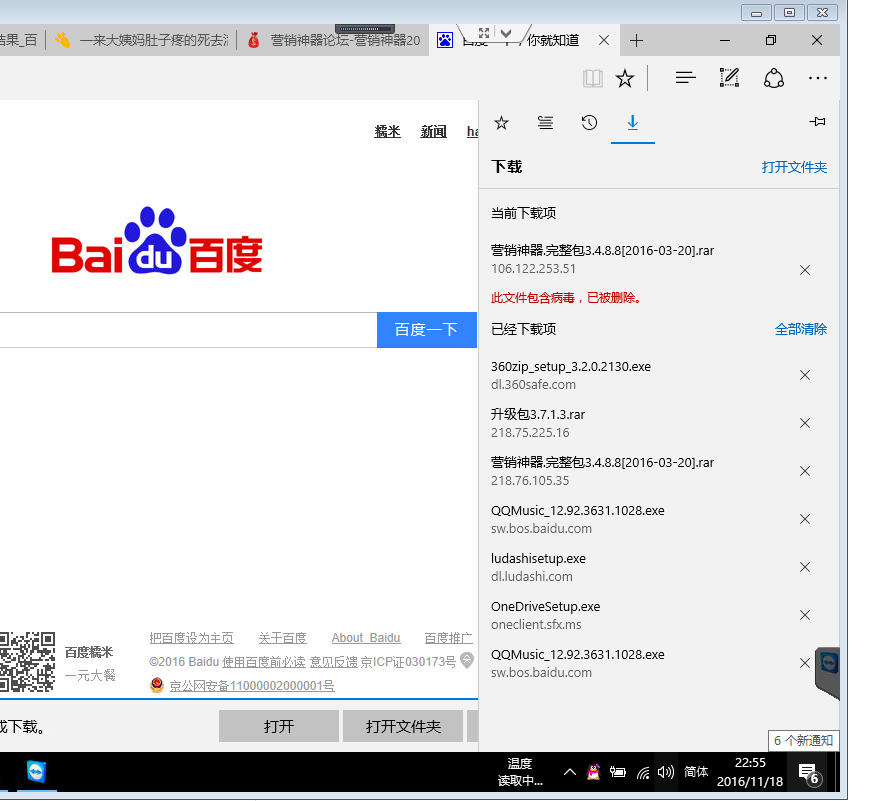Show Favorites inside the Hub panel
Viewport: 881px width, 801px height.
tap(500, 122)
